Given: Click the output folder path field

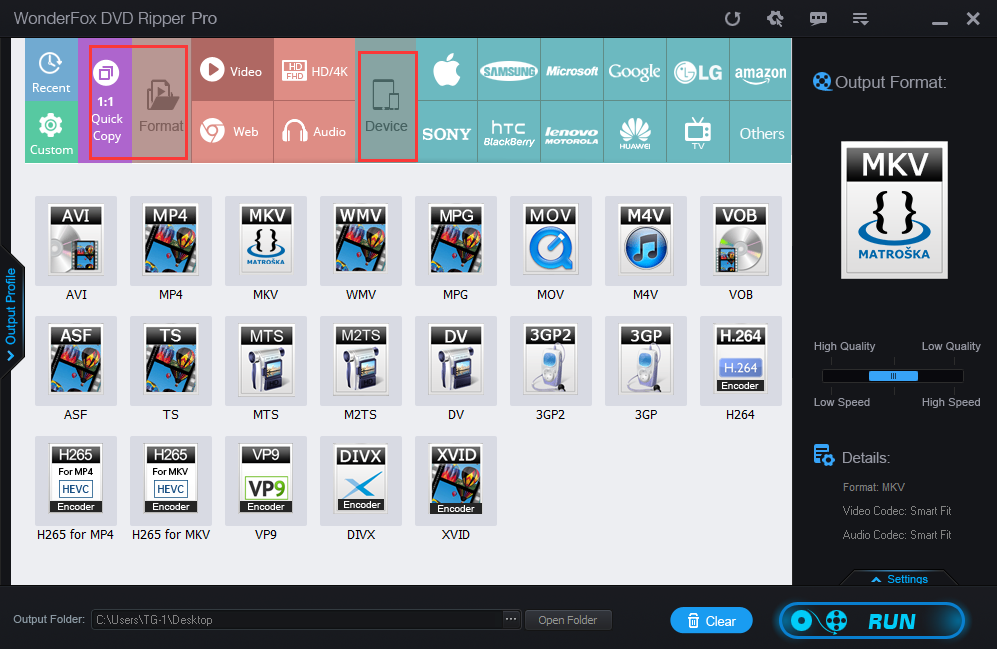Looking at the screenshot, I should coord(300,619).
